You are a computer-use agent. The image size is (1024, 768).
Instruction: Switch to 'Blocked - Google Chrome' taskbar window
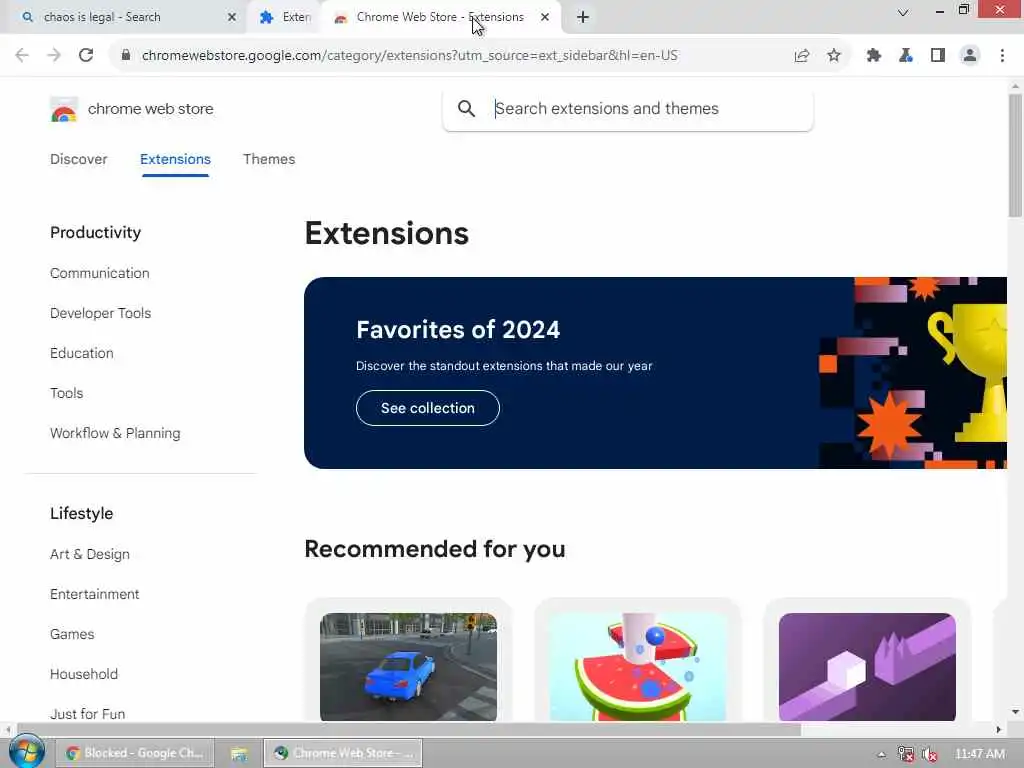136,753
